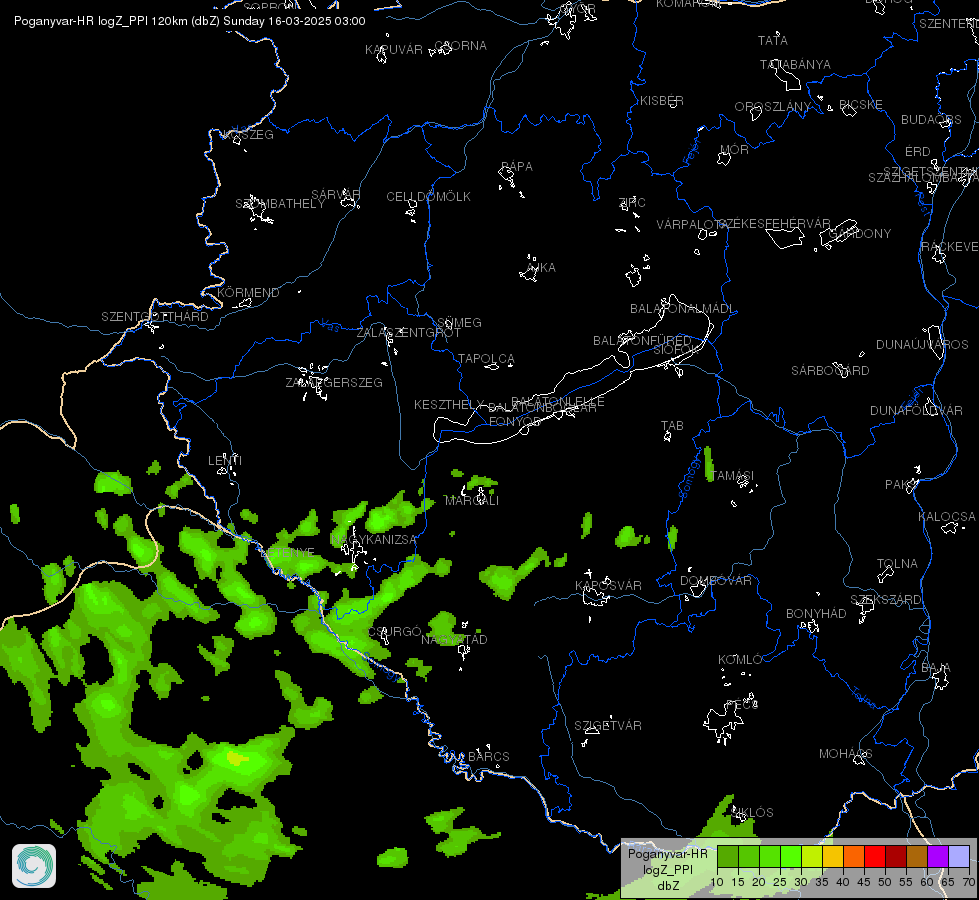The width and height of the screenshot is (979, 900).
Task: Click the MÓR city label
Action: coord(734,149)
